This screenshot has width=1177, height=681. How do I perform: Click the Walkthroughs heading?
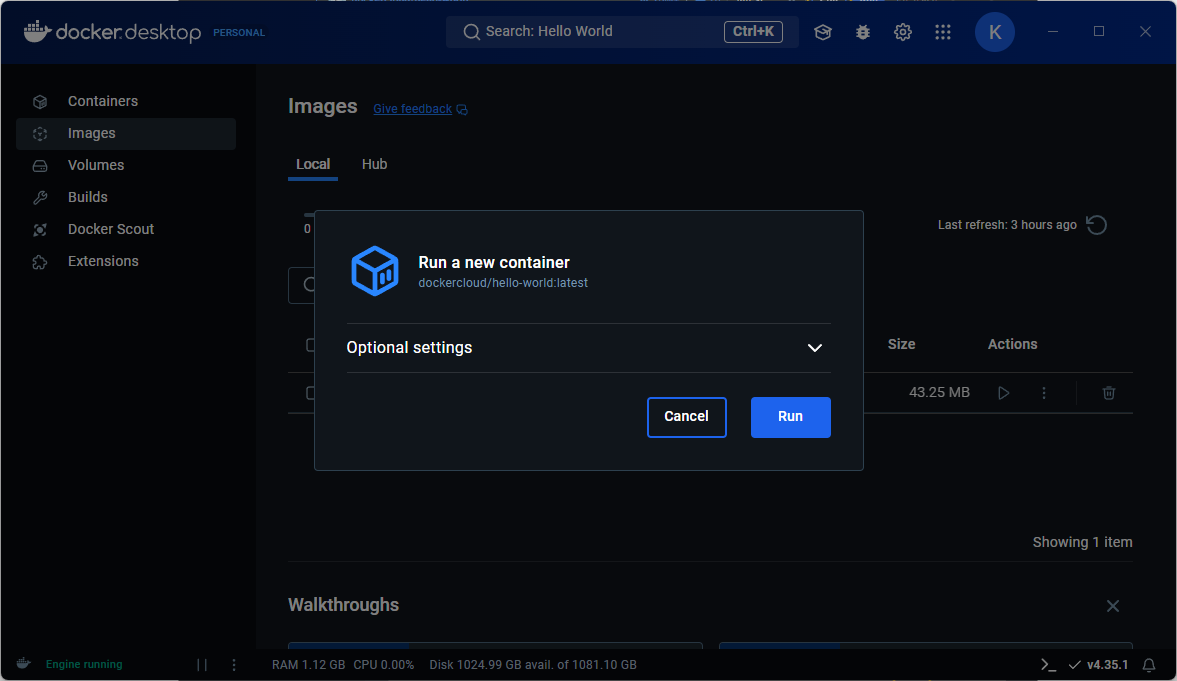coord(344,605)
